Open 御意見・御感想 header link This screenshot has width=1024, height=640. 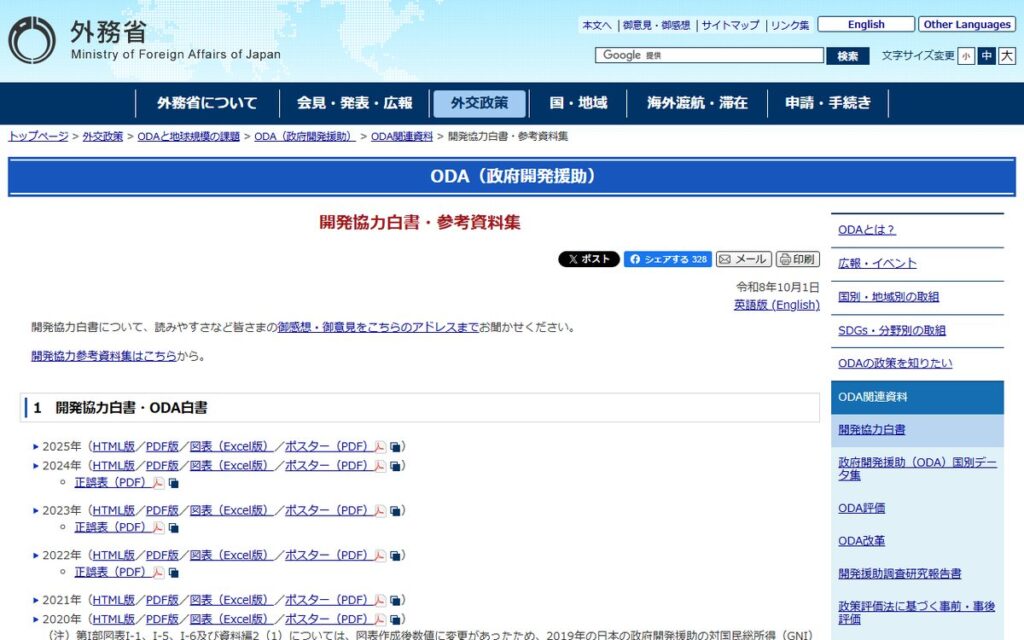pos(656,25)
